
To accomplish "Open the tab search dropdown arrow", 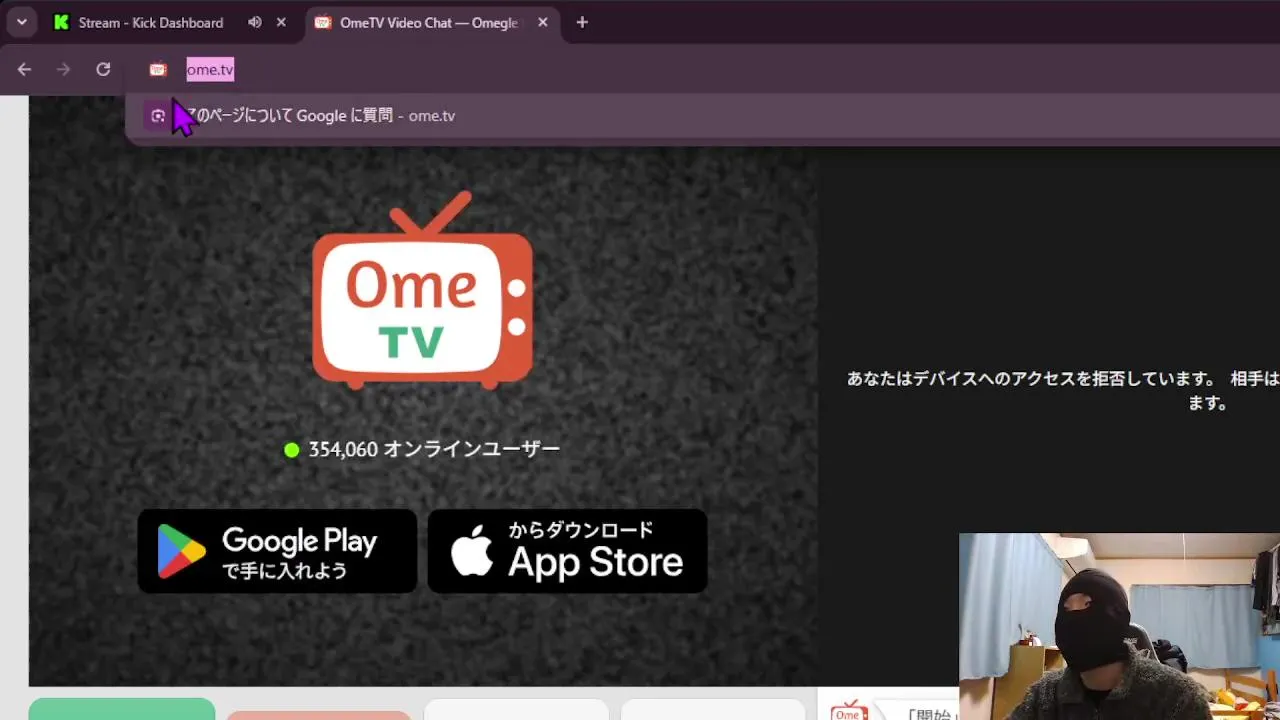I will (x=21, y=22).
